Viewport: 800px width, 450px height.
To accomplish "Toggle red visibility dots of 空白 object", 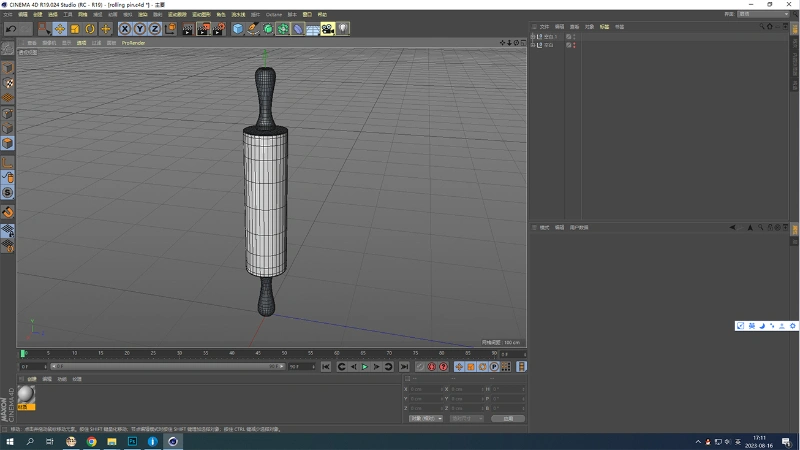I will point(574,45).
